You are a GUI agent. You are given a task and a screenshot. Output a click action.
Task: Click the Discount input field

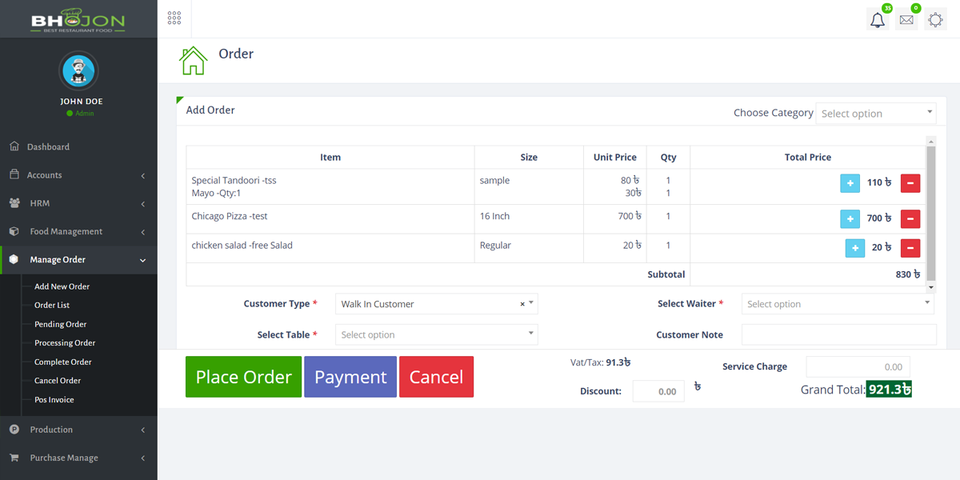click(658, 391)
